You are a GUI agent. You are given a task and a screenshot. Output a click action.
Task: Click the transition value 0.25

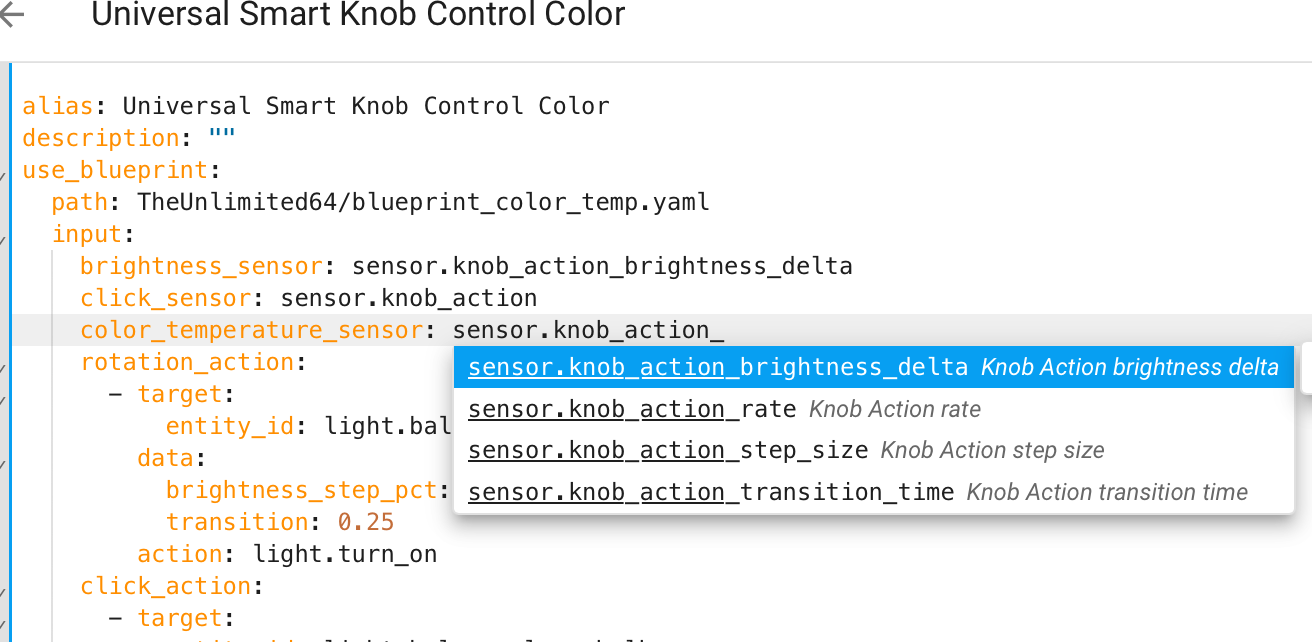coord(365,522)
